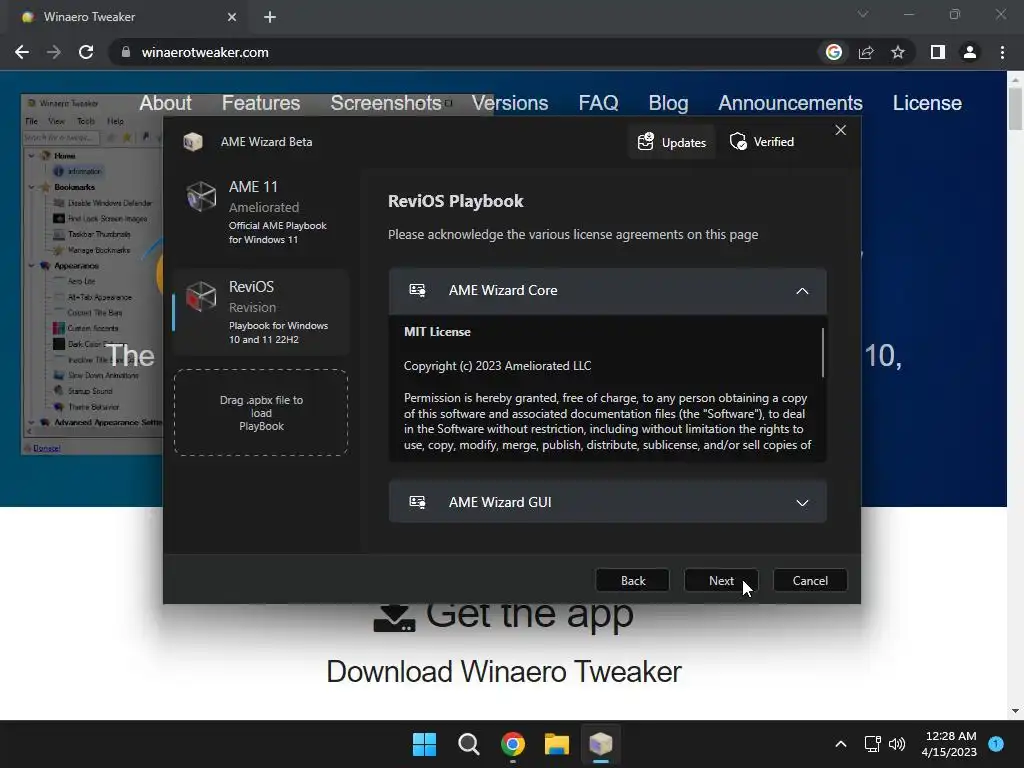Open the Chrome tab search dropdown
This screenshot has height=768, width=1024.
pos(863,14)
